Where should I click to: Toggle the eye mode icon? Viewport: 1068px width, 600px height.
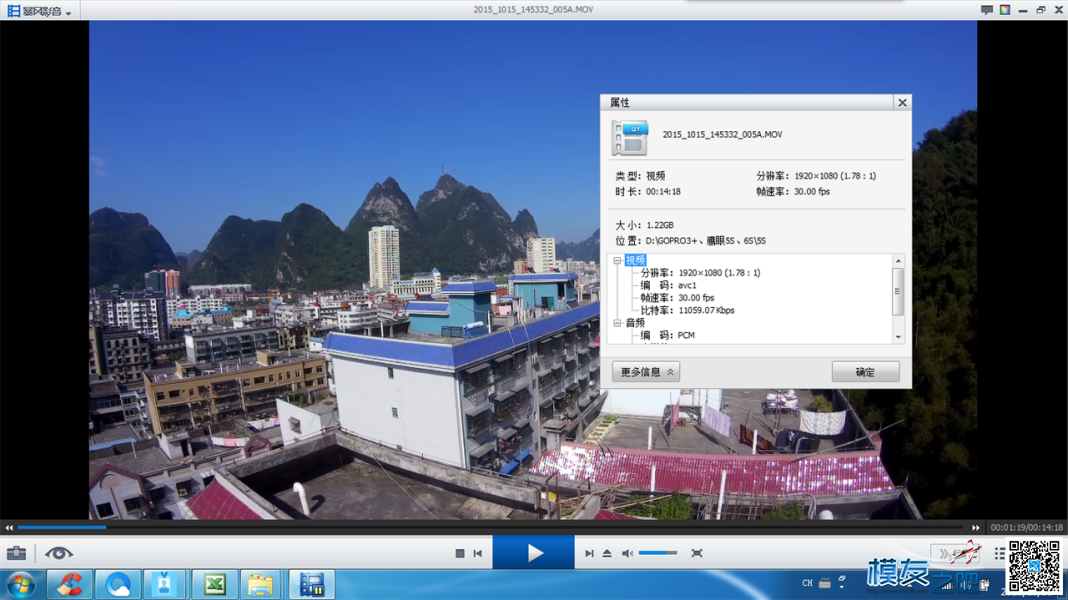(59, 553)
